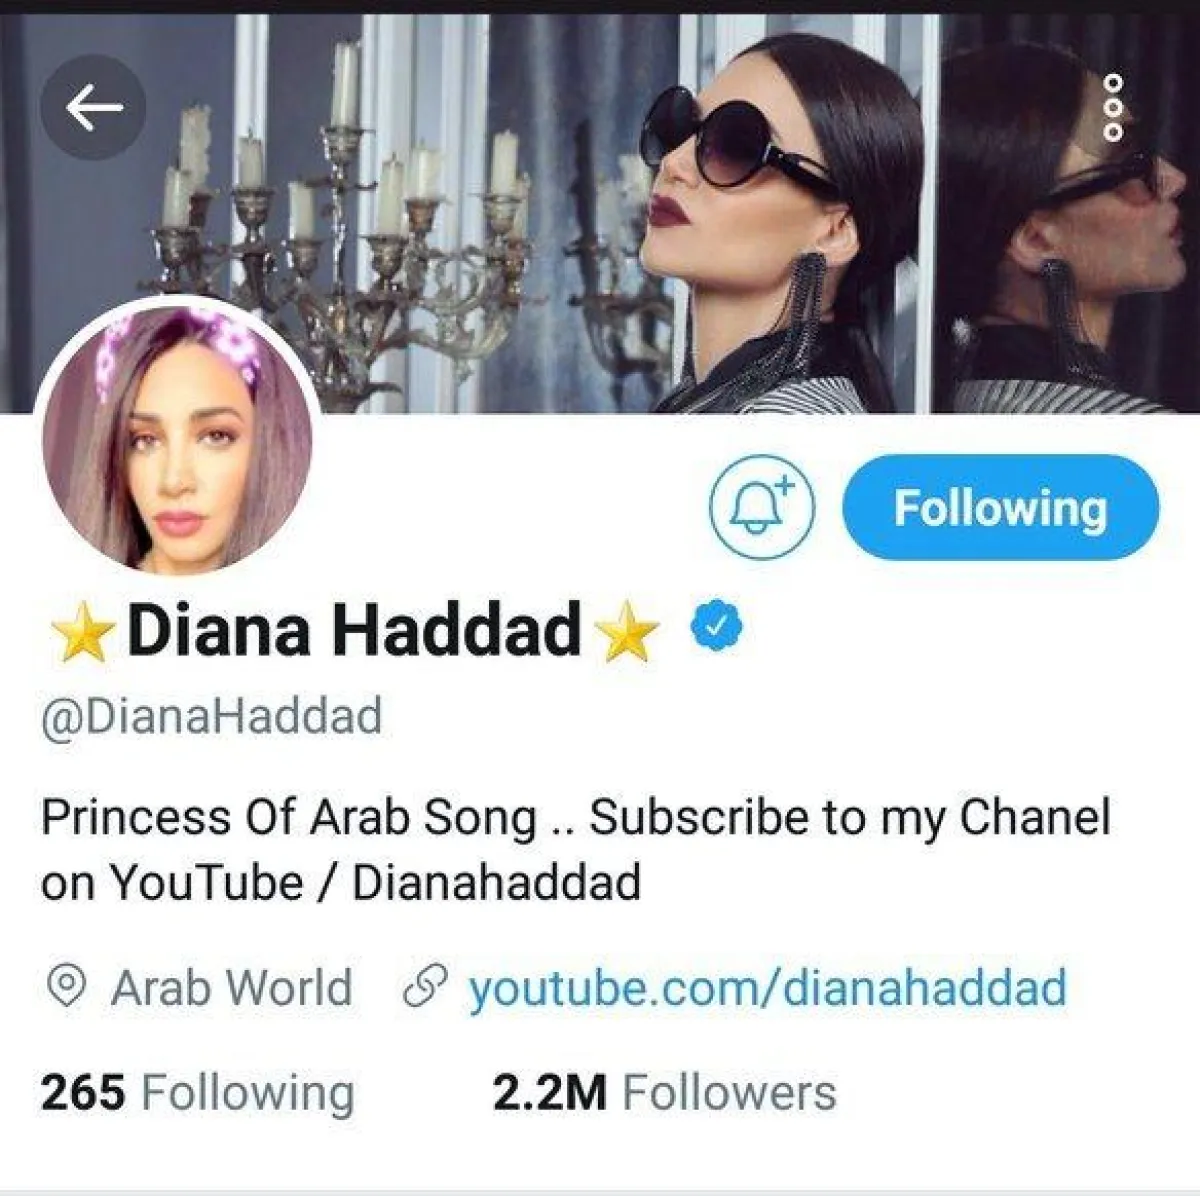Click the location pin icon
Viewport: 1200px width, 1196px height.
click(x=66, y=987)
